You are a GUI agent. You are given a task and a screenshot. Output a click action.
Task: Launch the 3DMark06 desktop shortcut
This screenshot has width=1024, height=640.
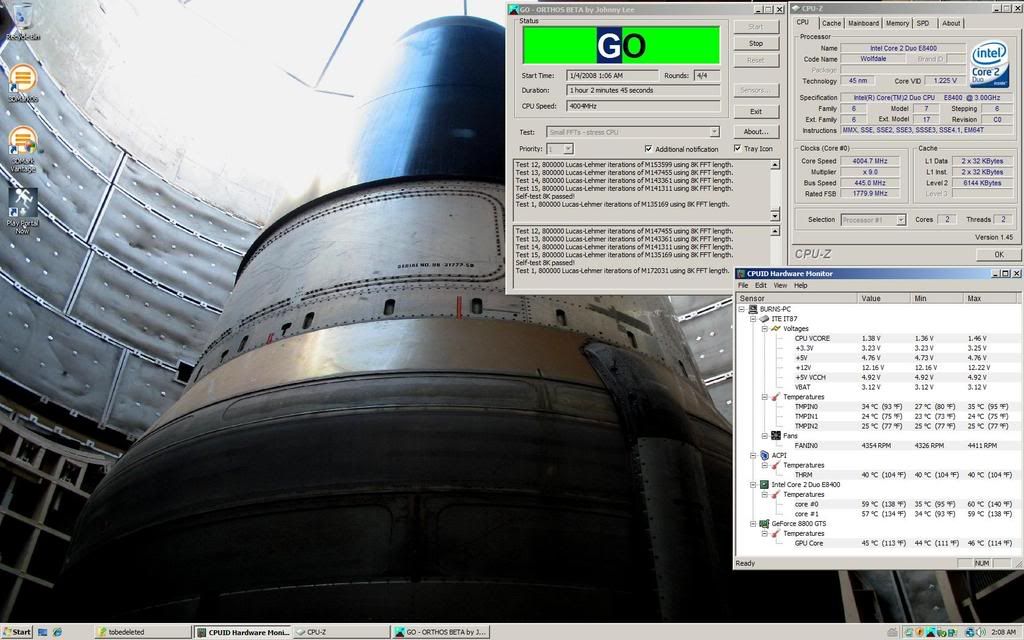tap(22, 83)
